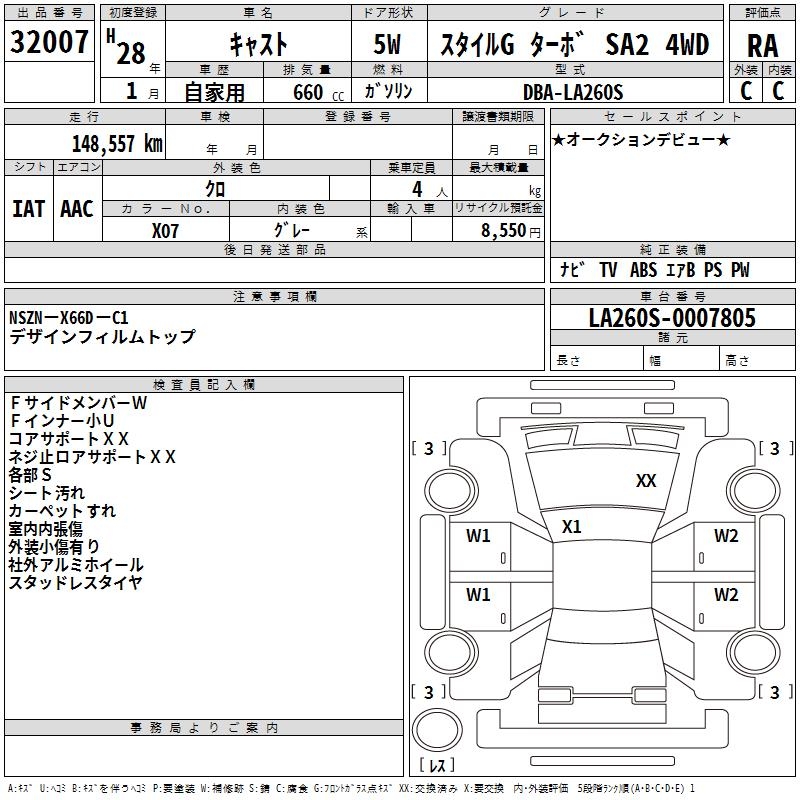Image resolution: width=800 pixels, height=800 pixels.
Task: Click the lot number 32007
Action: [49, 42]
